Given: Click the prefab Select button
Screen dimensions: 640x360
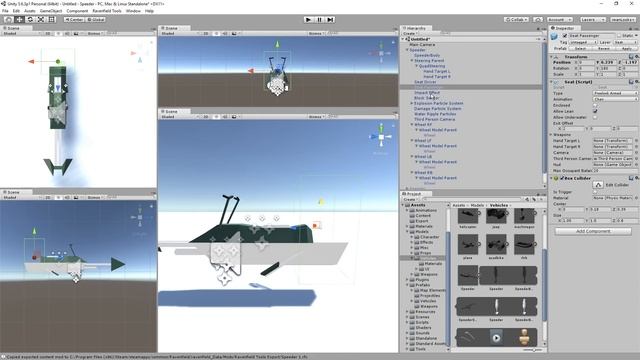Looking at the screenshot, I should tap(580, 49).
